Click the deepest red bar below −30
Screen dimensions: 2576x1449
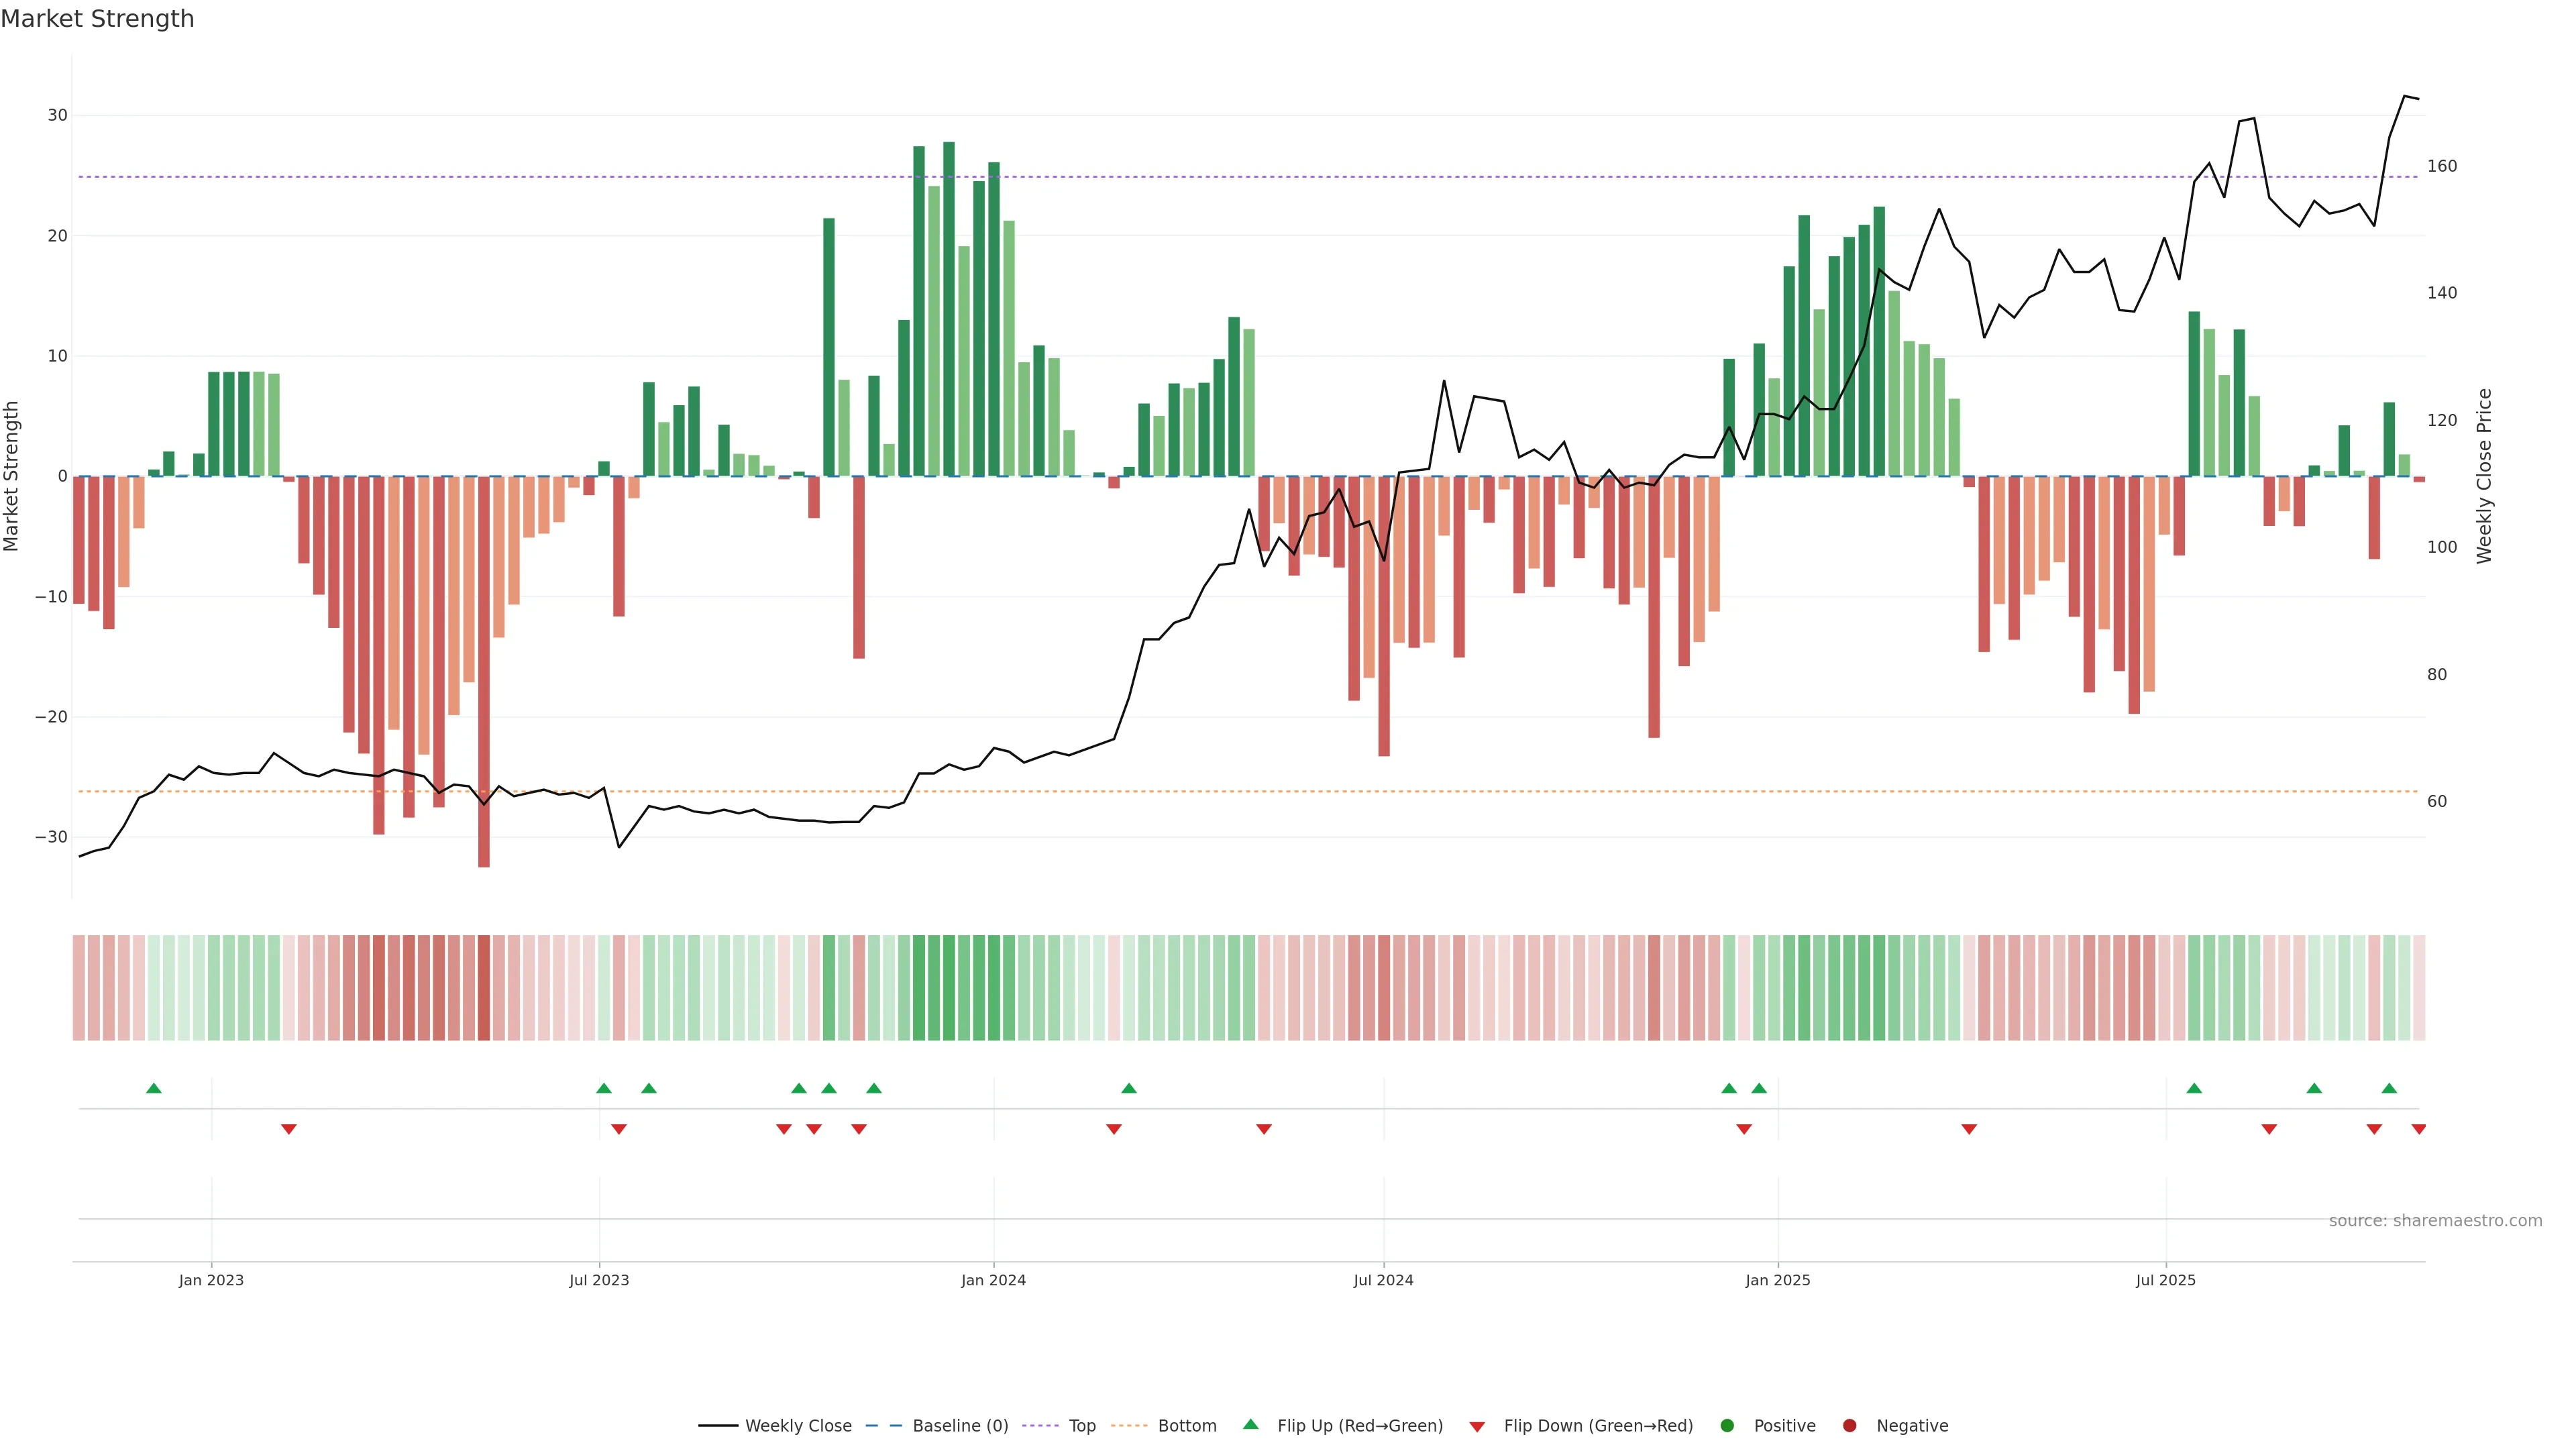484,670
